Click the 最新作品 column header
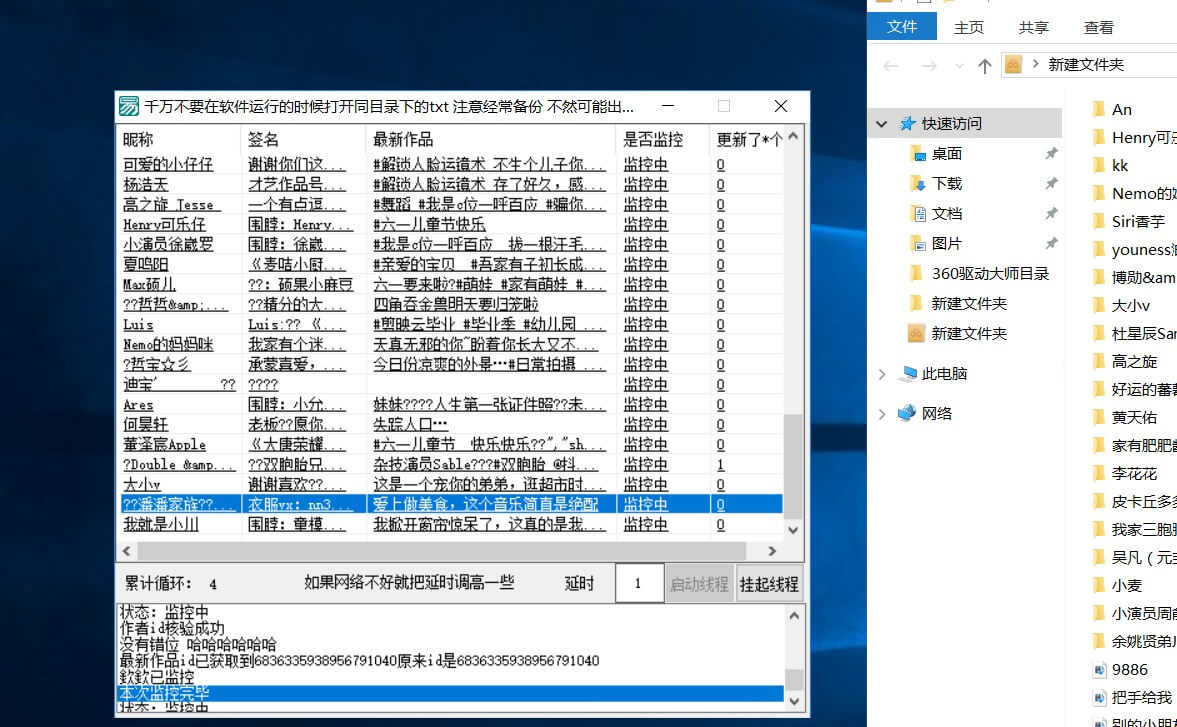The image size is (1177, 727). (492, 140)
